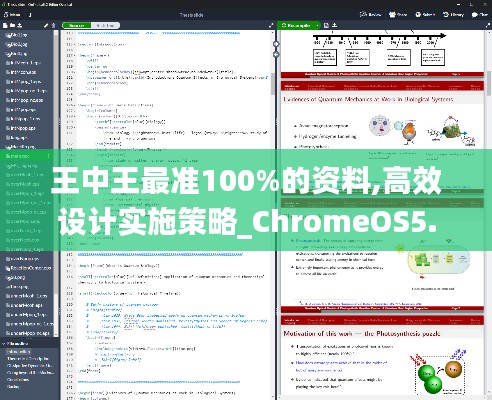Open the Chat panel
The image size is (492, 400).
click(x=480, y=15)
